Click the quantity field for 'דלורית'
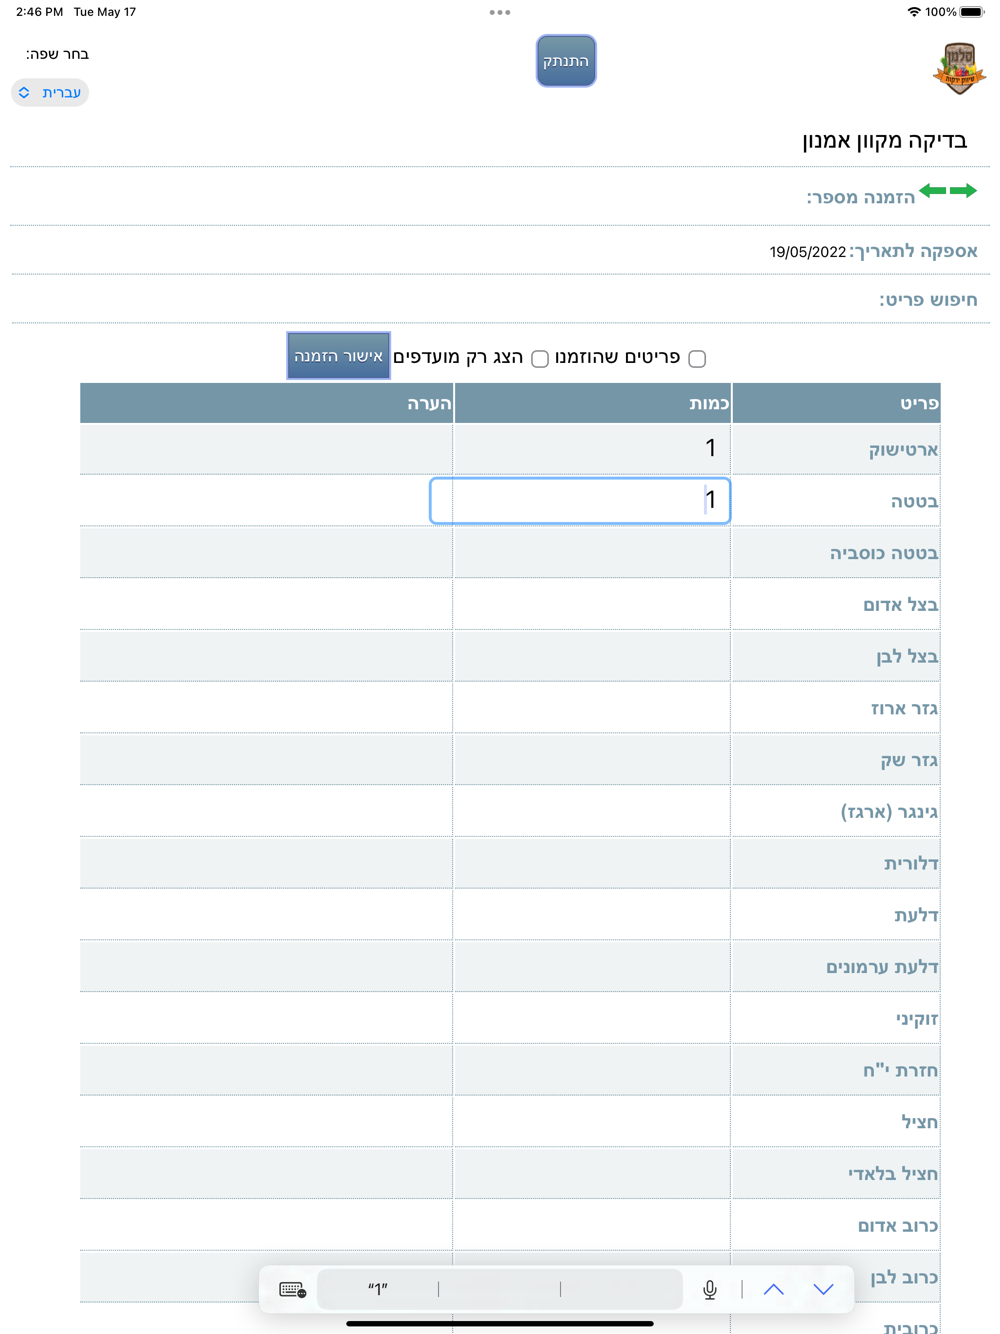Screen dimensions: 1000x1334 coord(592,863)
